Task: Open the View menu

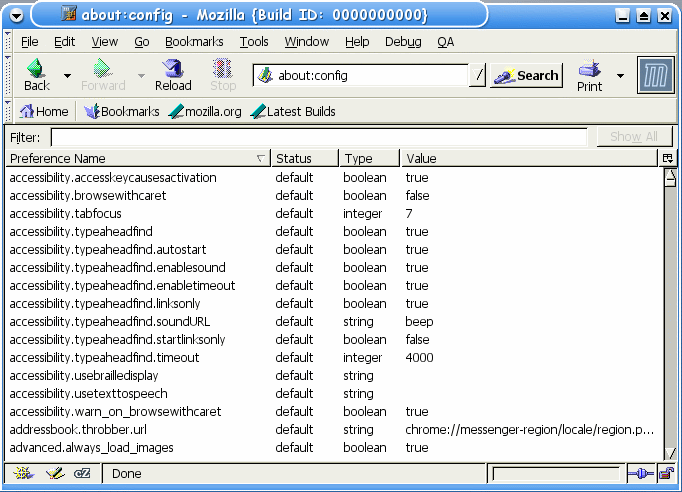Action: (104, 42)
